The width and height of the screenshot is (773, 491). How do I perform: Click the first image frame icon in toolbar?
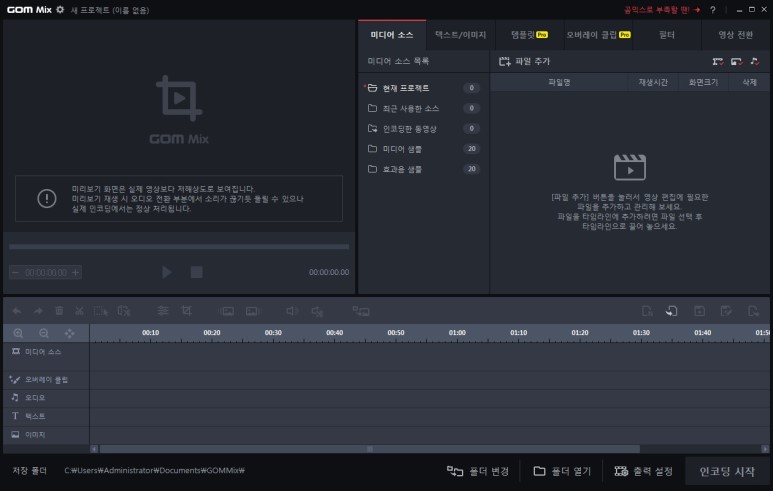[x=227, y=311]
